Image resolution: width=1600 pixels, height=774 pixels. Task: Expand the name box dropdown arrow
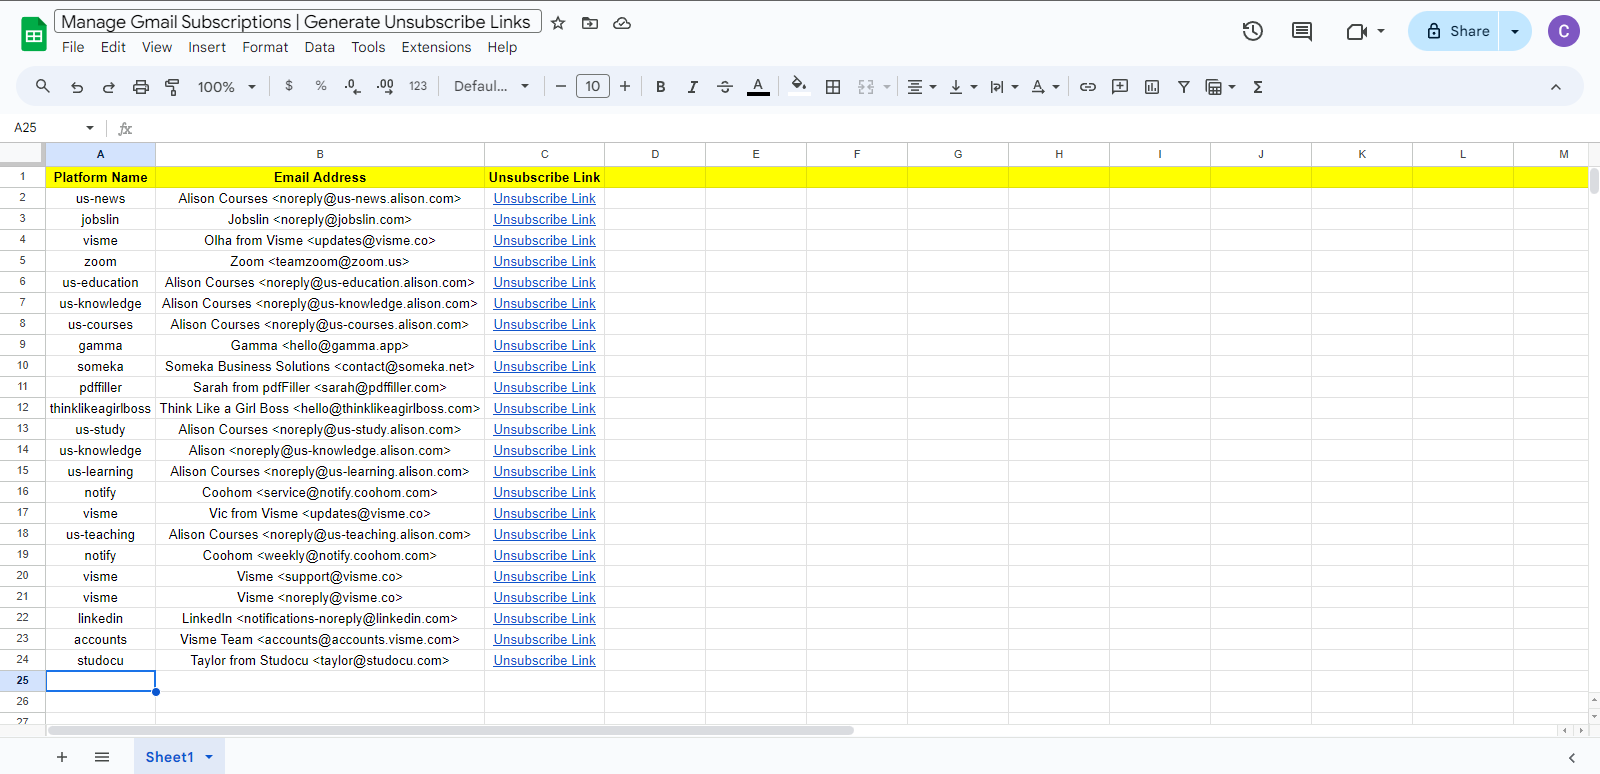click(90, 128)
